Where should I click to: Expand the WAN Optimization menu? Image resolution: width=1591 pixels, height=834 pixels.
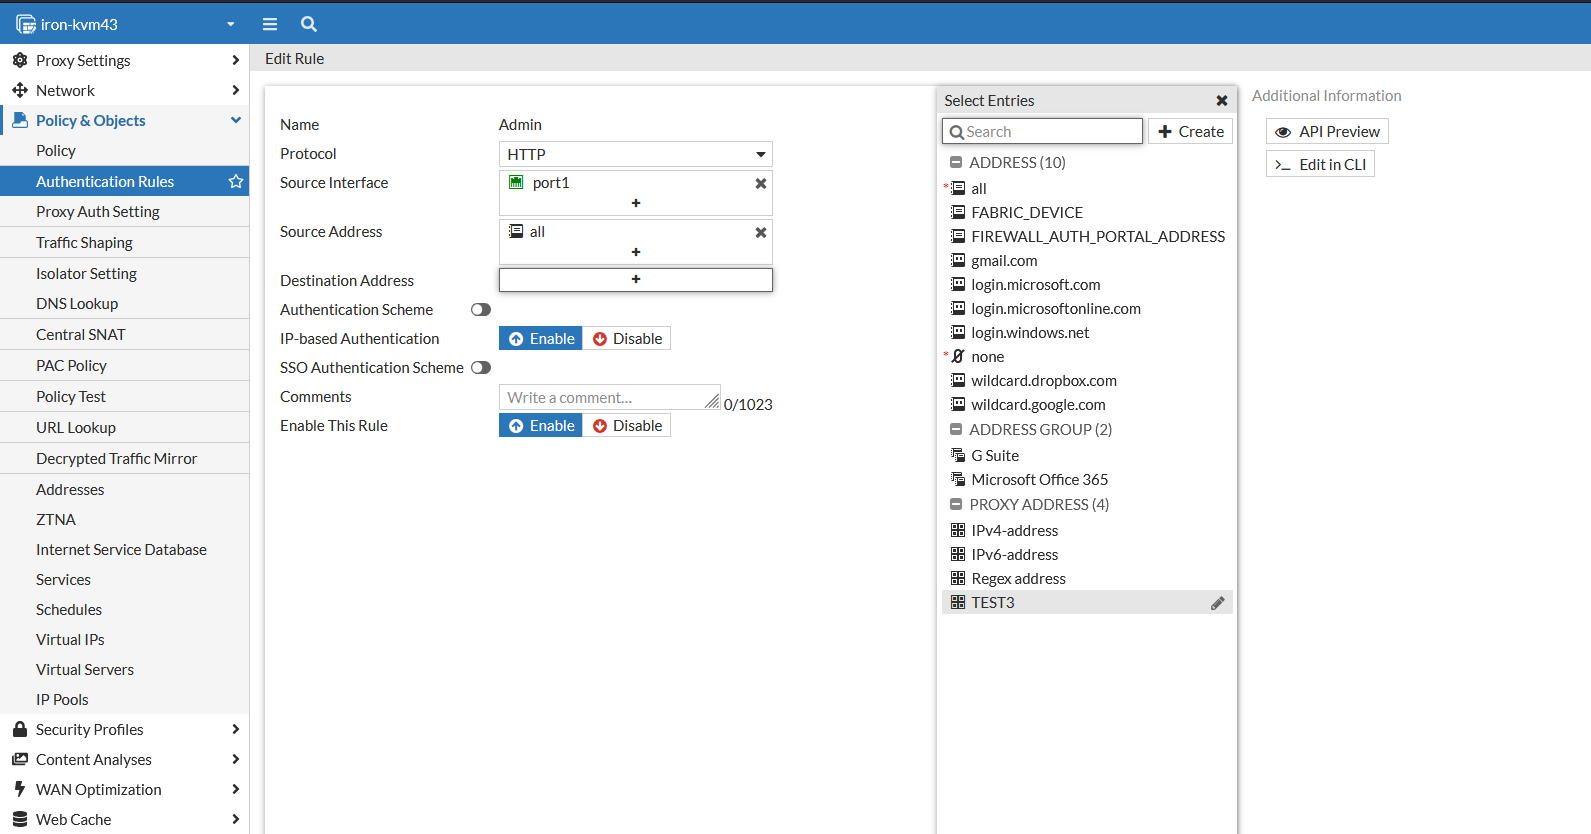coord(236,789)
